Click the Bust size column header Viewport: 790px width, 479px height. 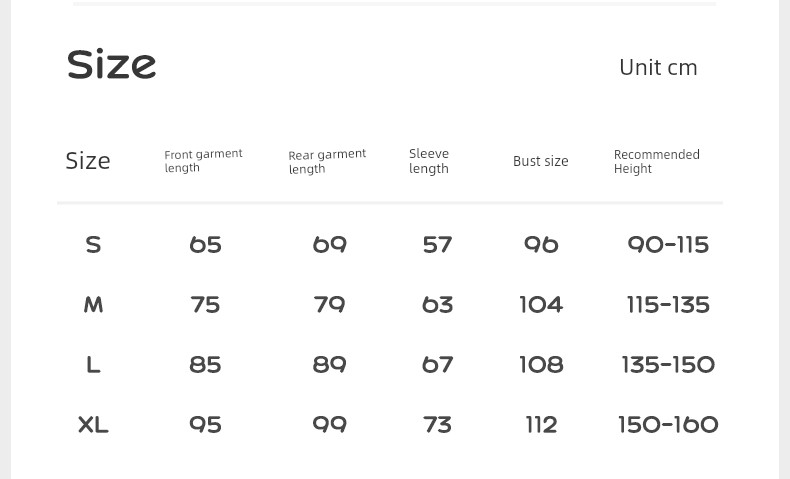point(540,161)
